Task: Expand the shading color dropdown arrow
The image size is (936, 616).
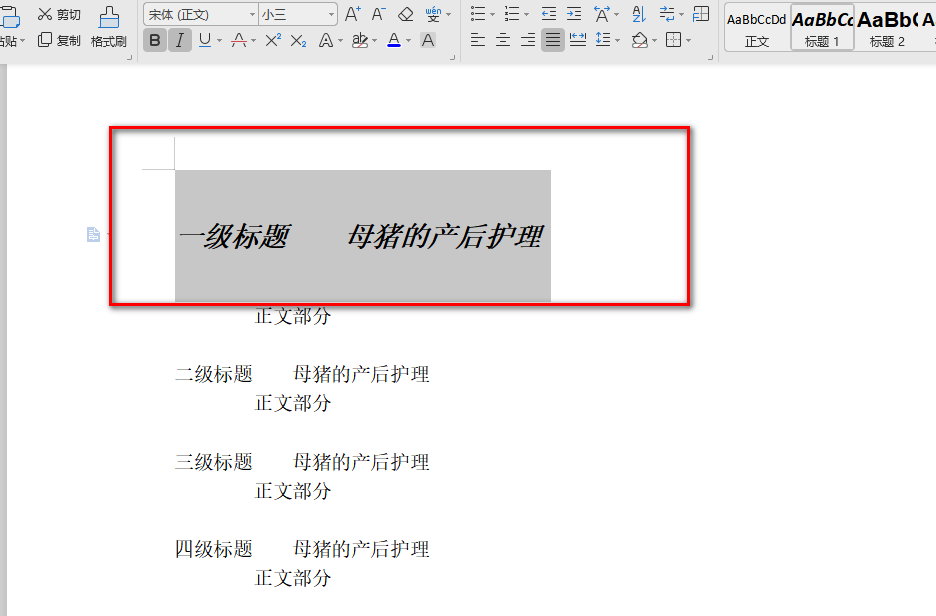Action: pos(654,41)
